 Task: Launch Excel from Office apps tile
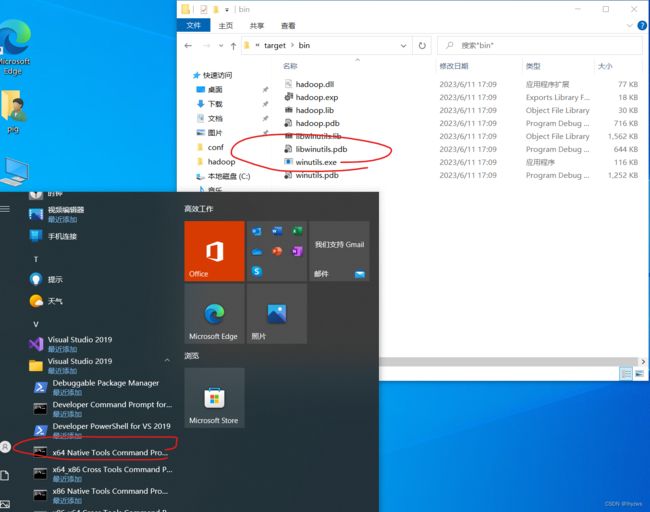297,231
